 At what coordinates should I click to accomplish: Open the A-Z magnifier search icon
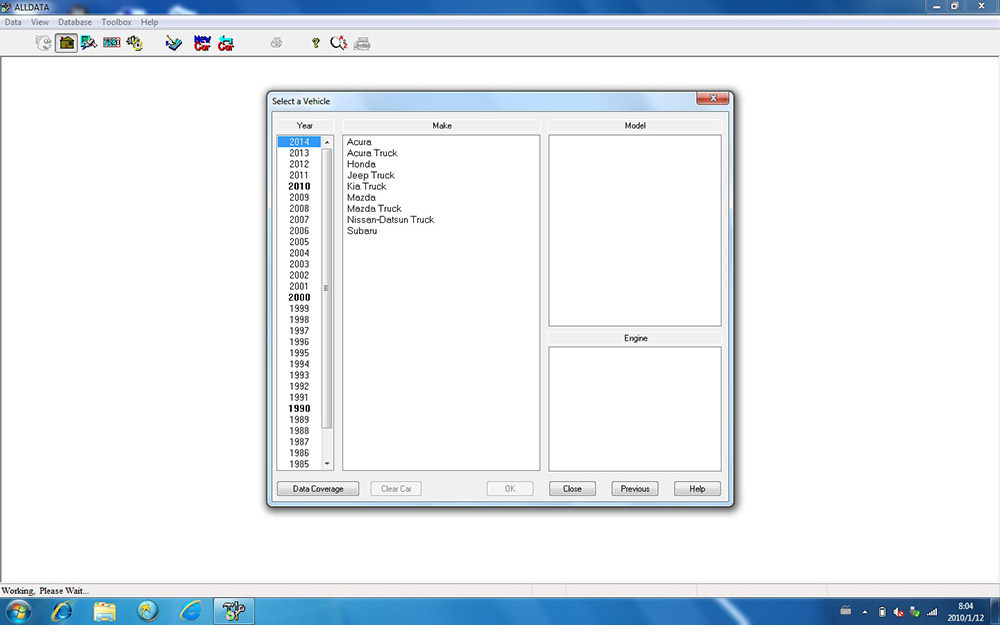(338, 43)
